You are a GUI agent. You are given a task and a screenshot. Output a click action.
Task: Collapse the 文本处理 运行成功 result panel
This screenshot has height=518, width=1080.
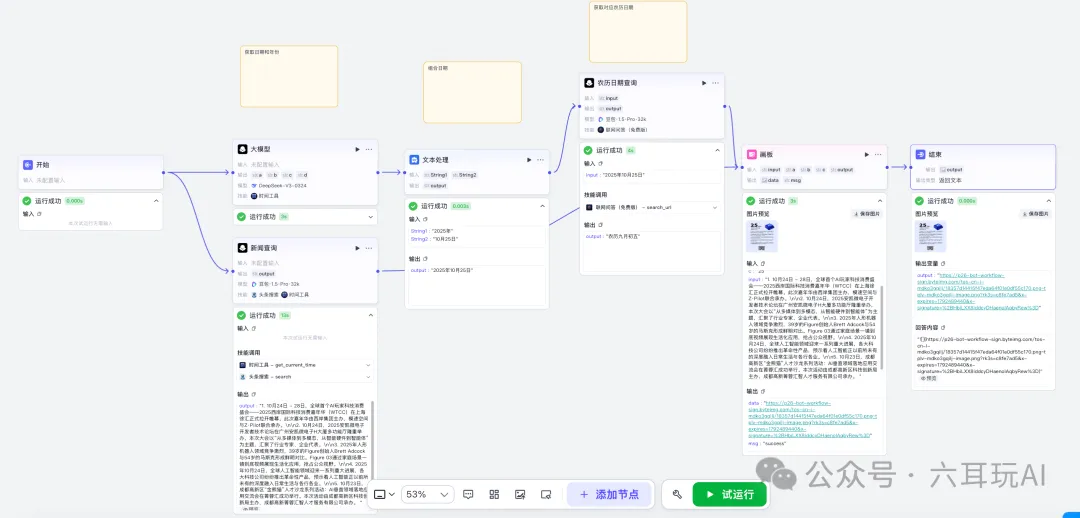541,206
